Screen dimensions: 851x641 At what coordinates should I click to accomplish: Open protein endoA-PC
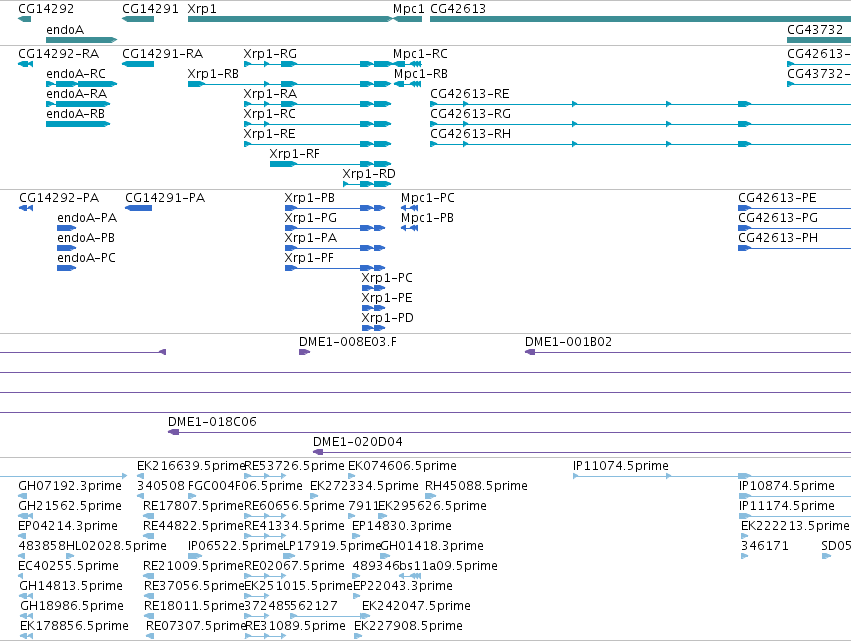[86, 258]
